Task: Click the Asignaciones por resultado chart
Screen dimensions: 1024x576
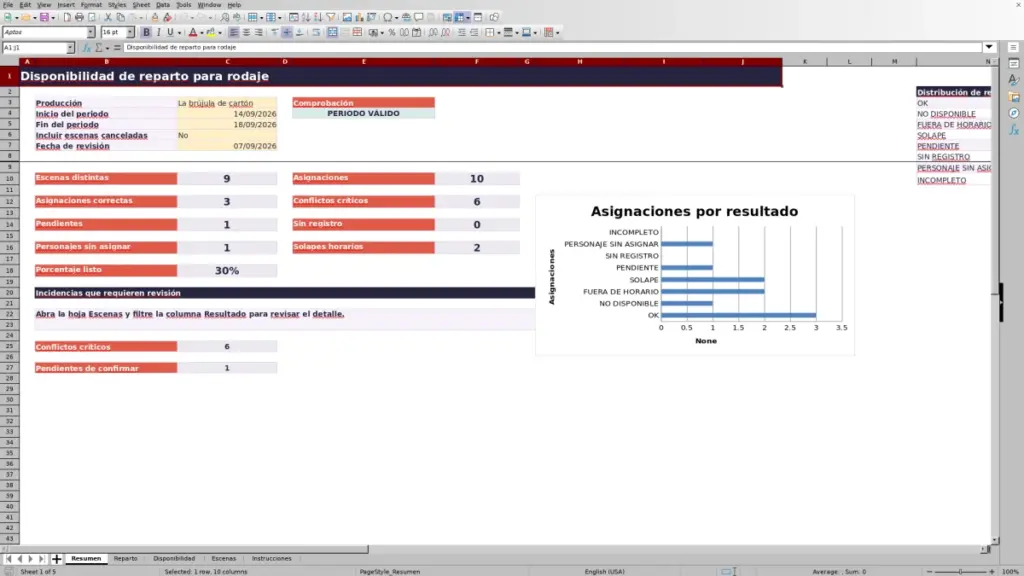Action: click(x=695, y=276)
